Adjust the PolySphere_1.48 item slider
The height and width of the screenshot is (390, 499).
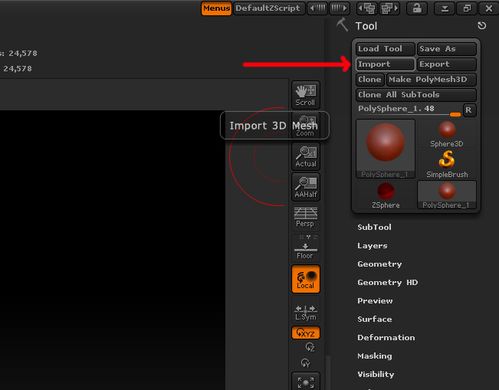[409, 110]
